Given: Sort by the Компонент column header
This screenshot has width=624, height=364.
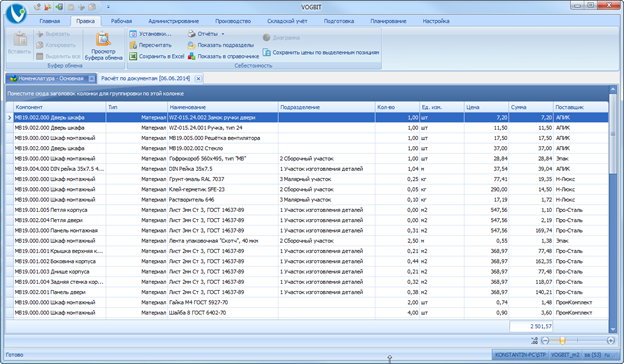Looking at the screenshot, I should point(60,107).
